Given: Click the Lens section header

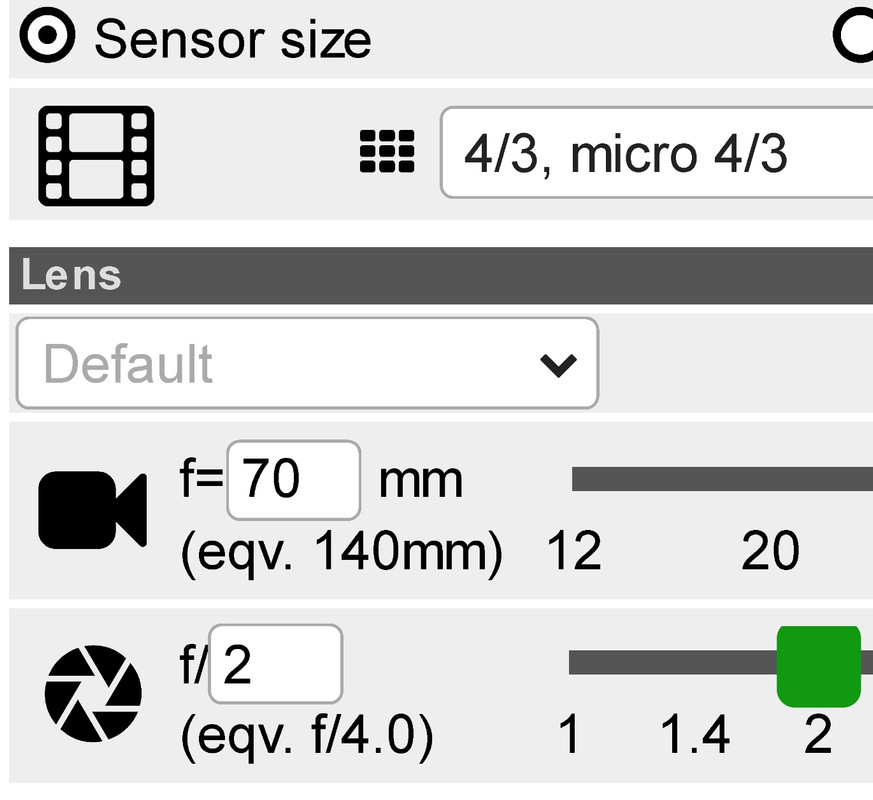Looking at the screenshot, I should point(441,276).
